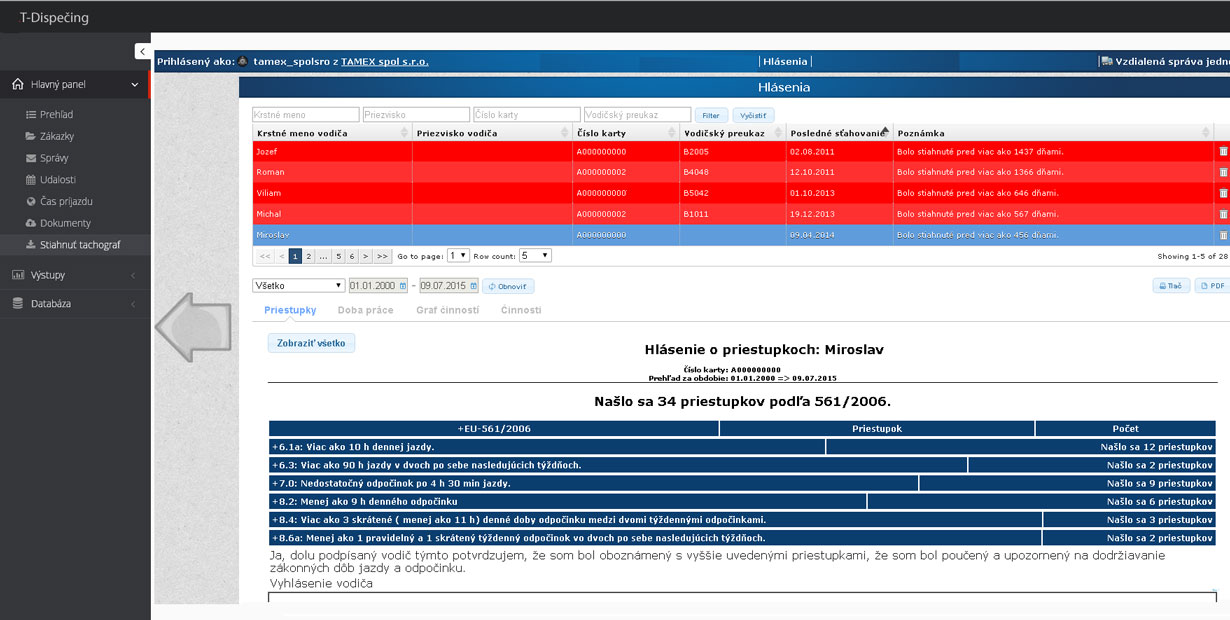1230x620 pixels.
Task: Open the Go to page dropdown
Action: click(x=457, y=256)
